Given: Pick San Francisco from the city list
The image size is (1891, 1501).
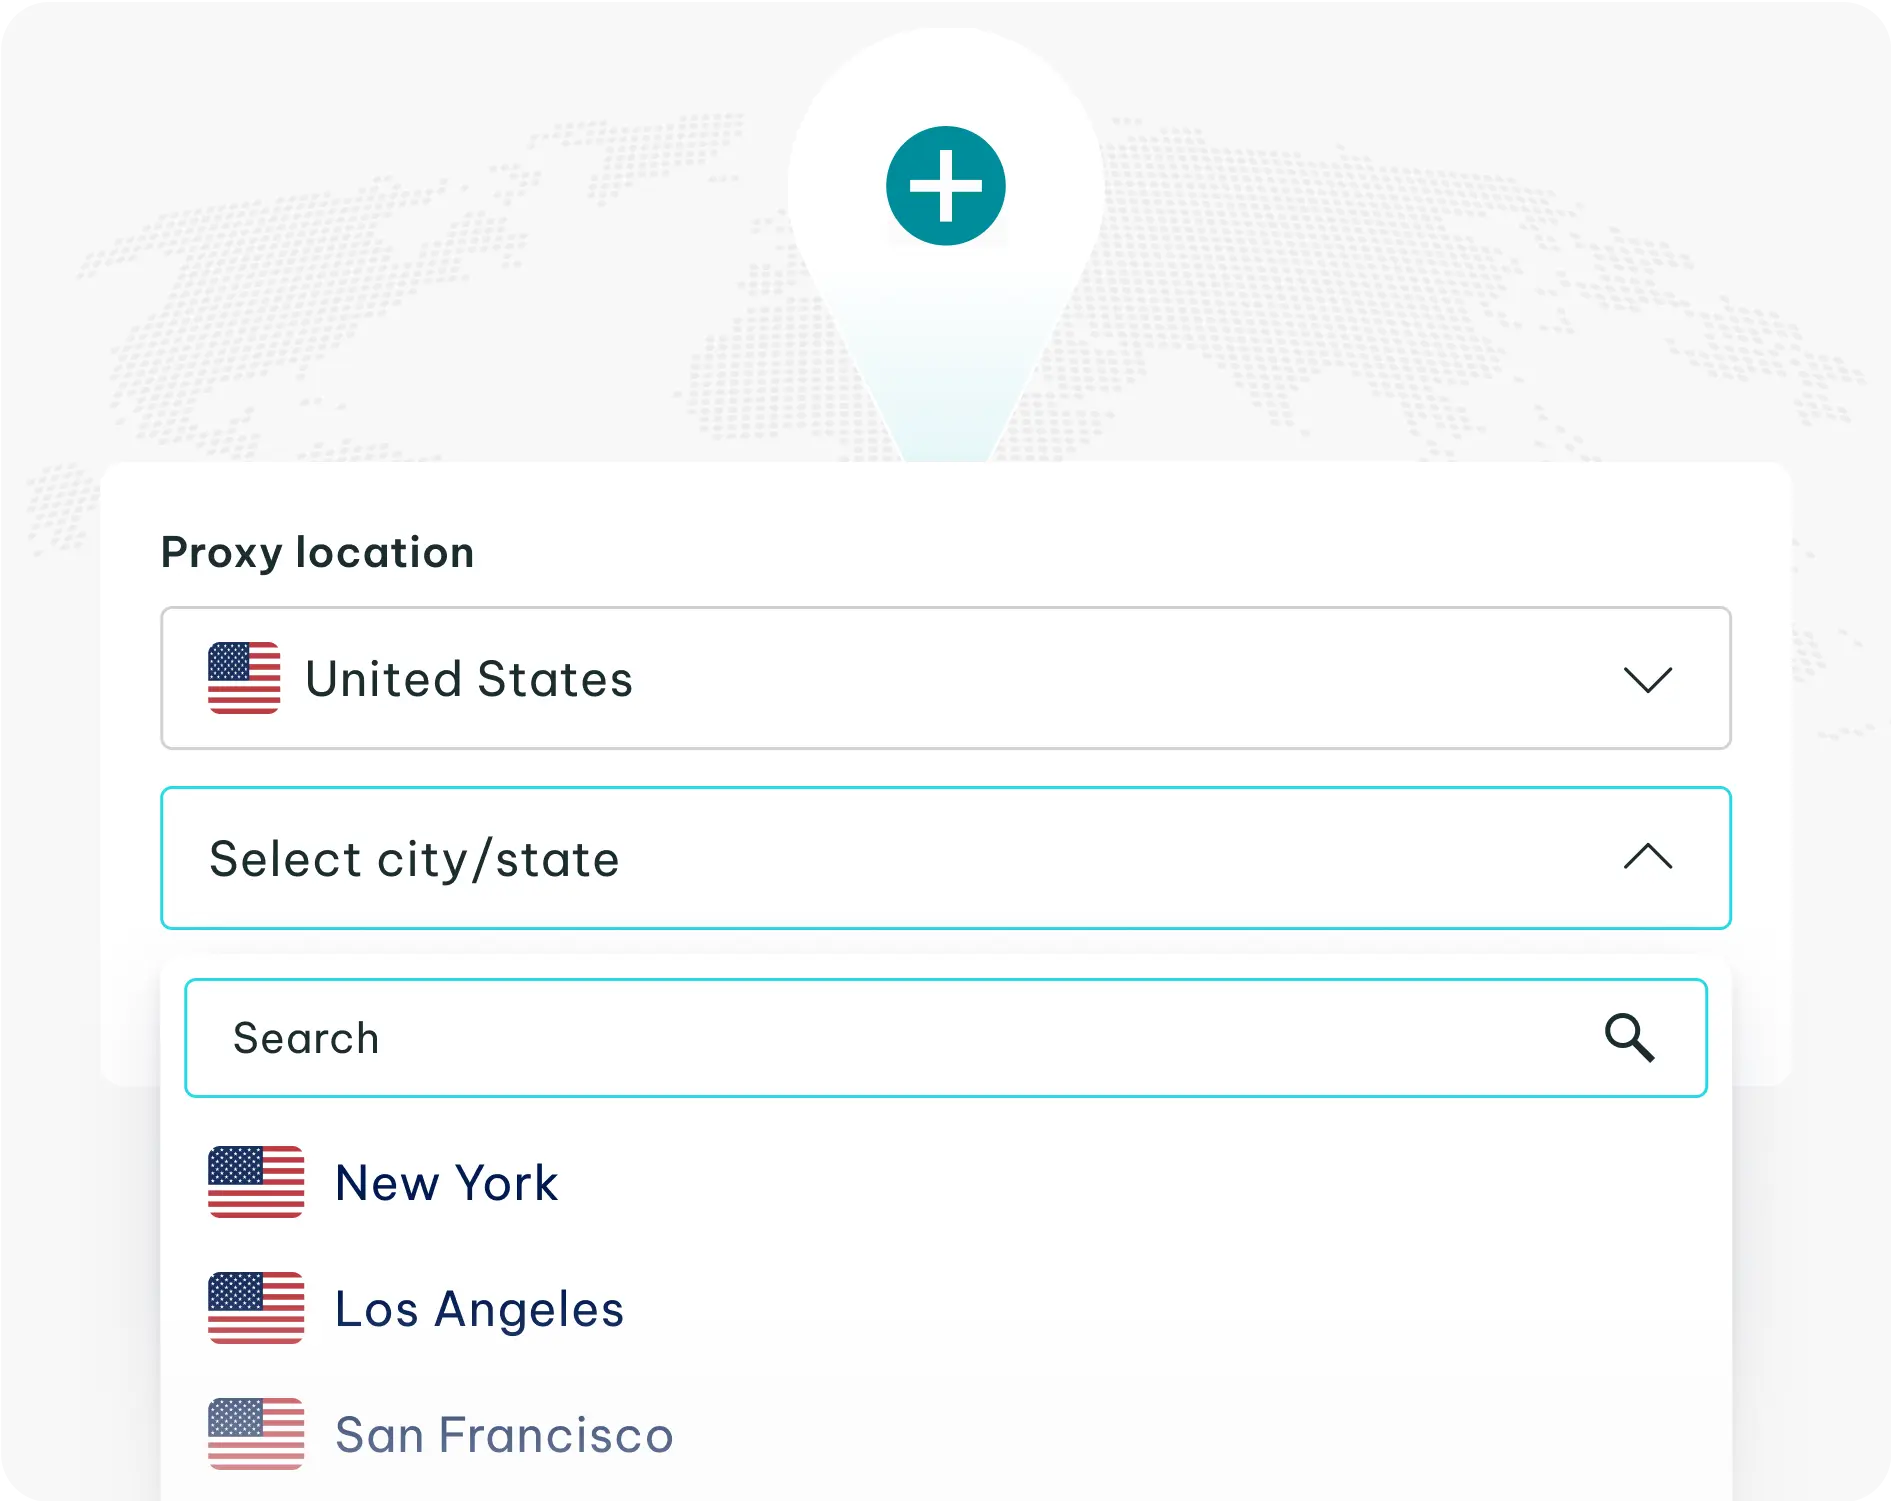Looking at the screenshot, I should (x=504, y=1435).
